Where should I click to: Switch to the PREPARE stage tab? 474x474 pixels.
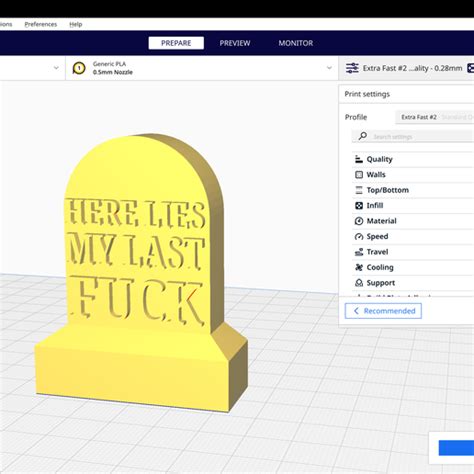coord(176,43)
